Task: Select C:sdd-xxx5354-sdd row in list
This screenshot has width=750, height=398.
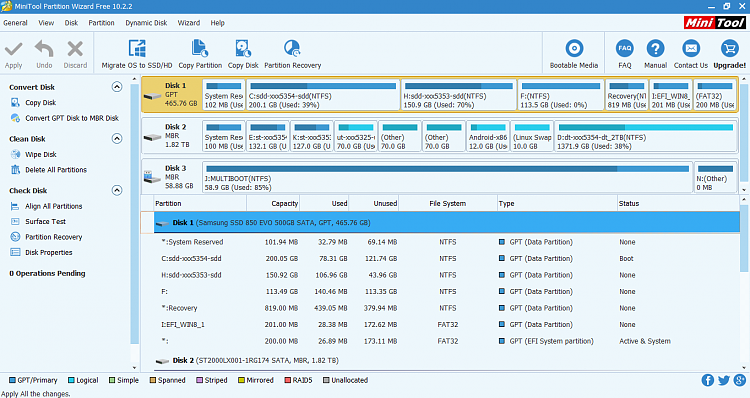Action: point(446,258)
